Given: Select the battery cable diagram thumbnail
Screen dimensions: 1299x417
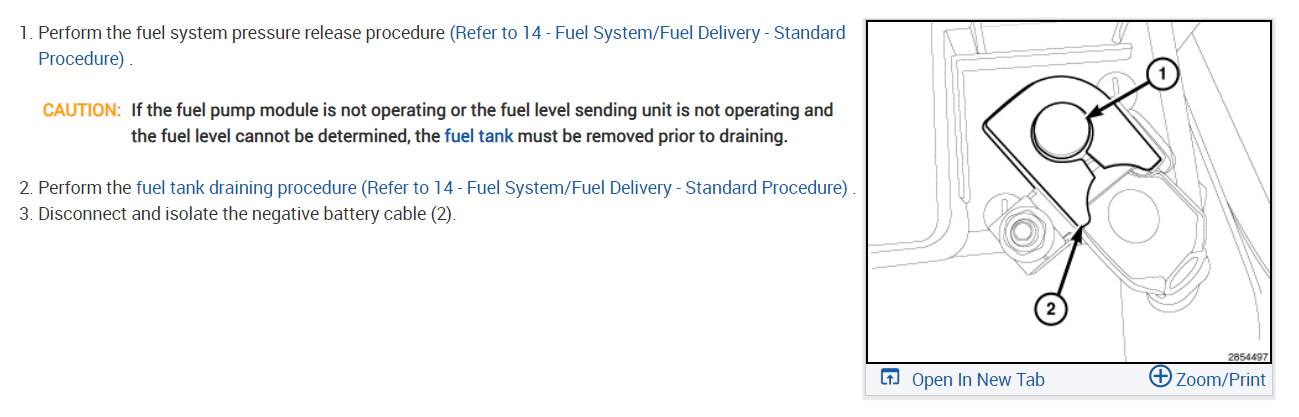Looking at the screenshot, I should point(1068,192).
